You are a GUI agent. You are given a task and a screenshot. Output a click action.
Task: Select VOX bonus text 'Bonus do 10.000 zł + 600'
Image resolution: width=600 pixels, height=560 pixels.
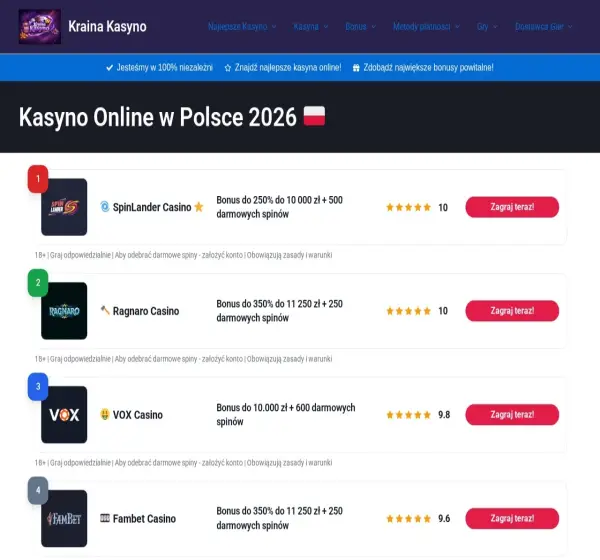(x=263, y=408)
